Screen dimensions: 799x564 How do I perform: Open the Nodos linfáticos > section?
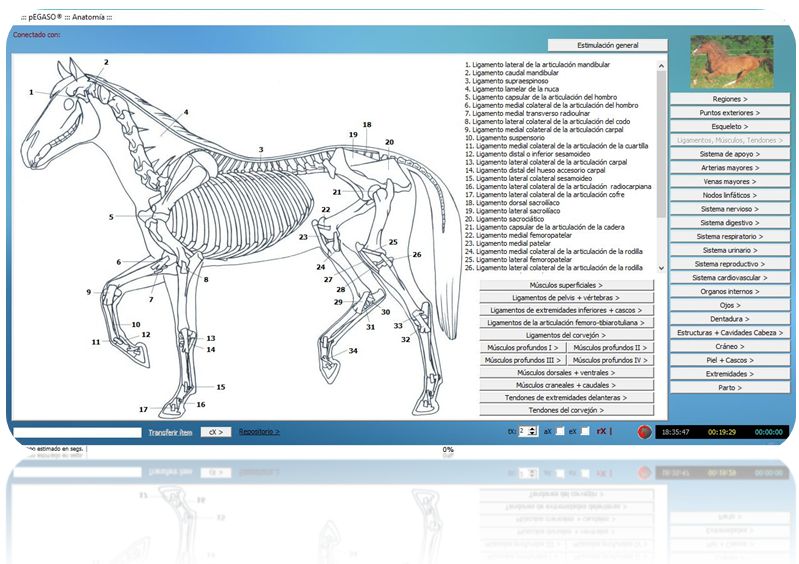730,195
